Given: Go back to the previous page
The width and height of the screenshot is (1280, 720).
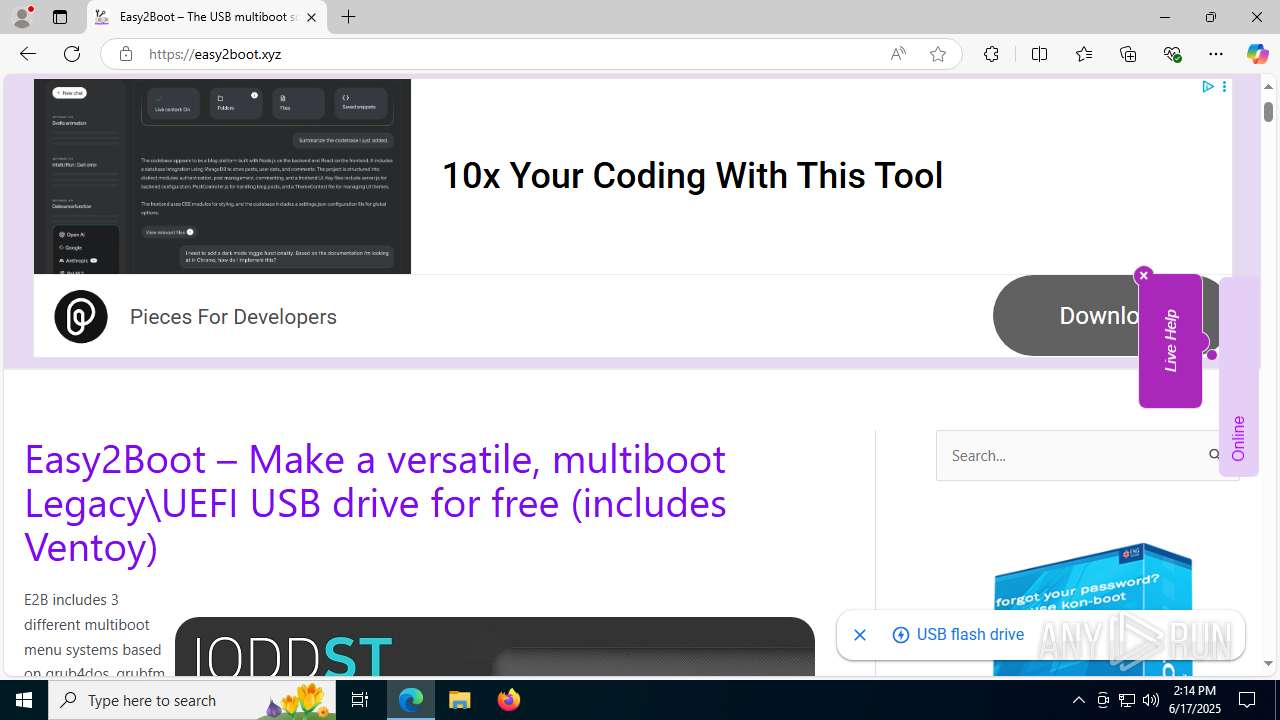Looking at the screenshot, I should tap(28, 54).
